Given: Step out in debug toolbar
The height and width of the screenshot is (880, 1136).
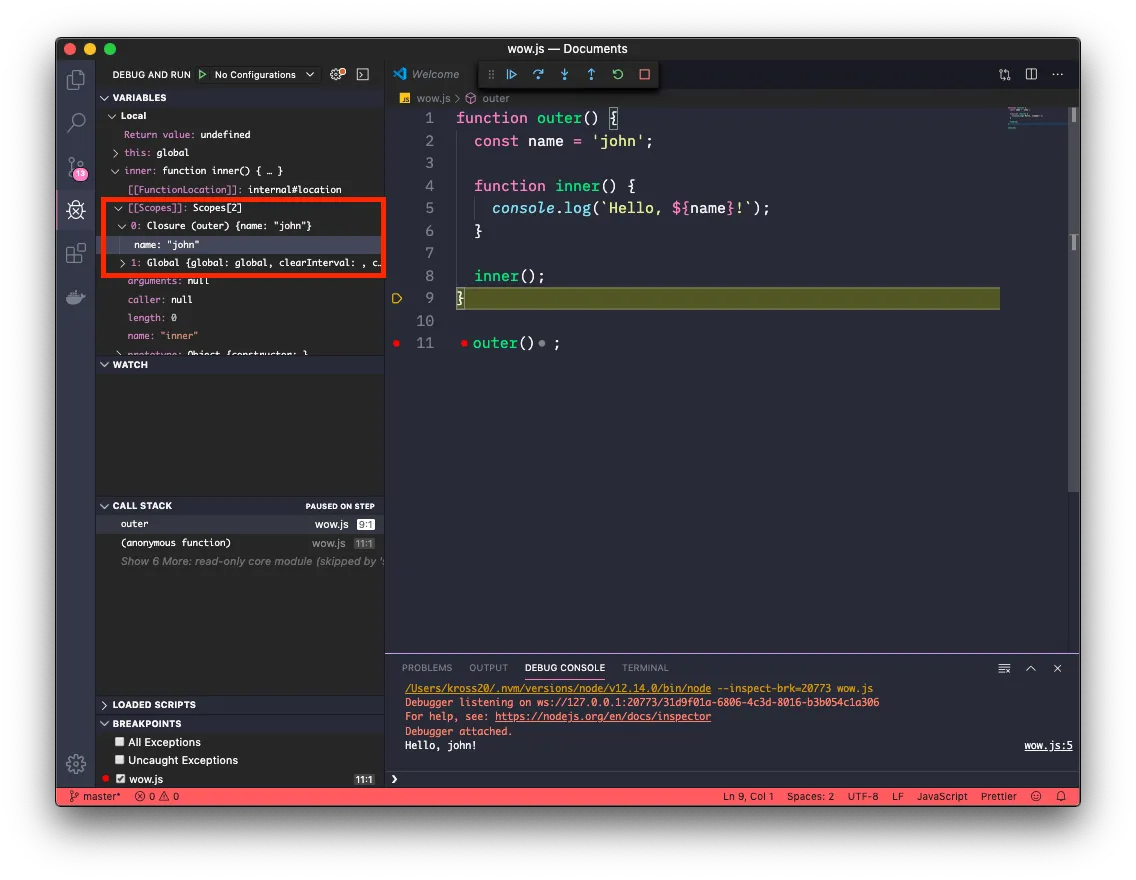Looking at the screenshot, I should coord(591,74).
